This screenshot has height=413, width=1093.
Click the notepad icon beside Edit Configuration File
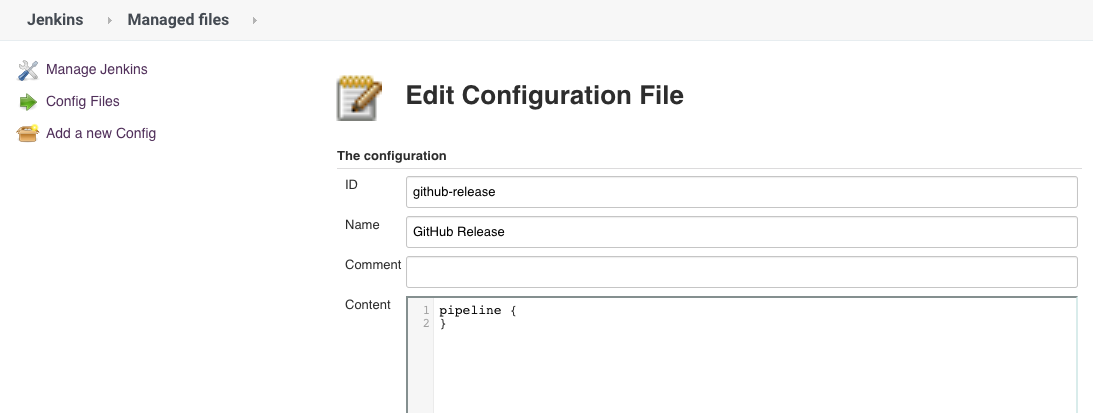(x=360, y=98)
